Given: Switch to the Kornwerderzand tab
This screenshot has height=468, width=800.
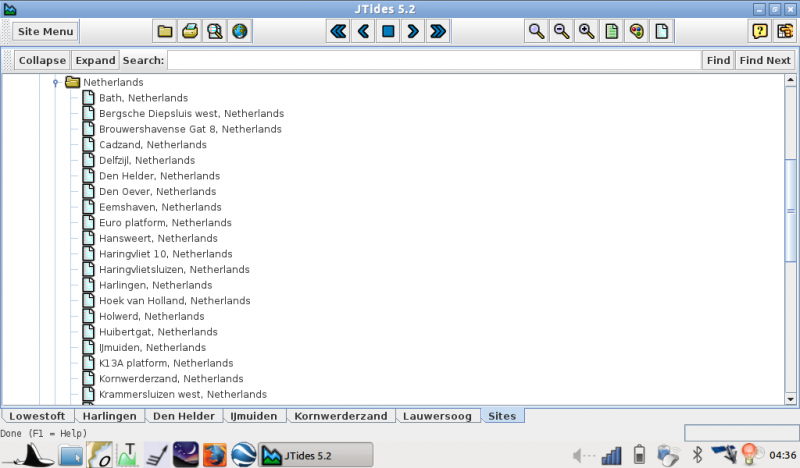Looking at the screenshot, I should (x=340, y=416).
